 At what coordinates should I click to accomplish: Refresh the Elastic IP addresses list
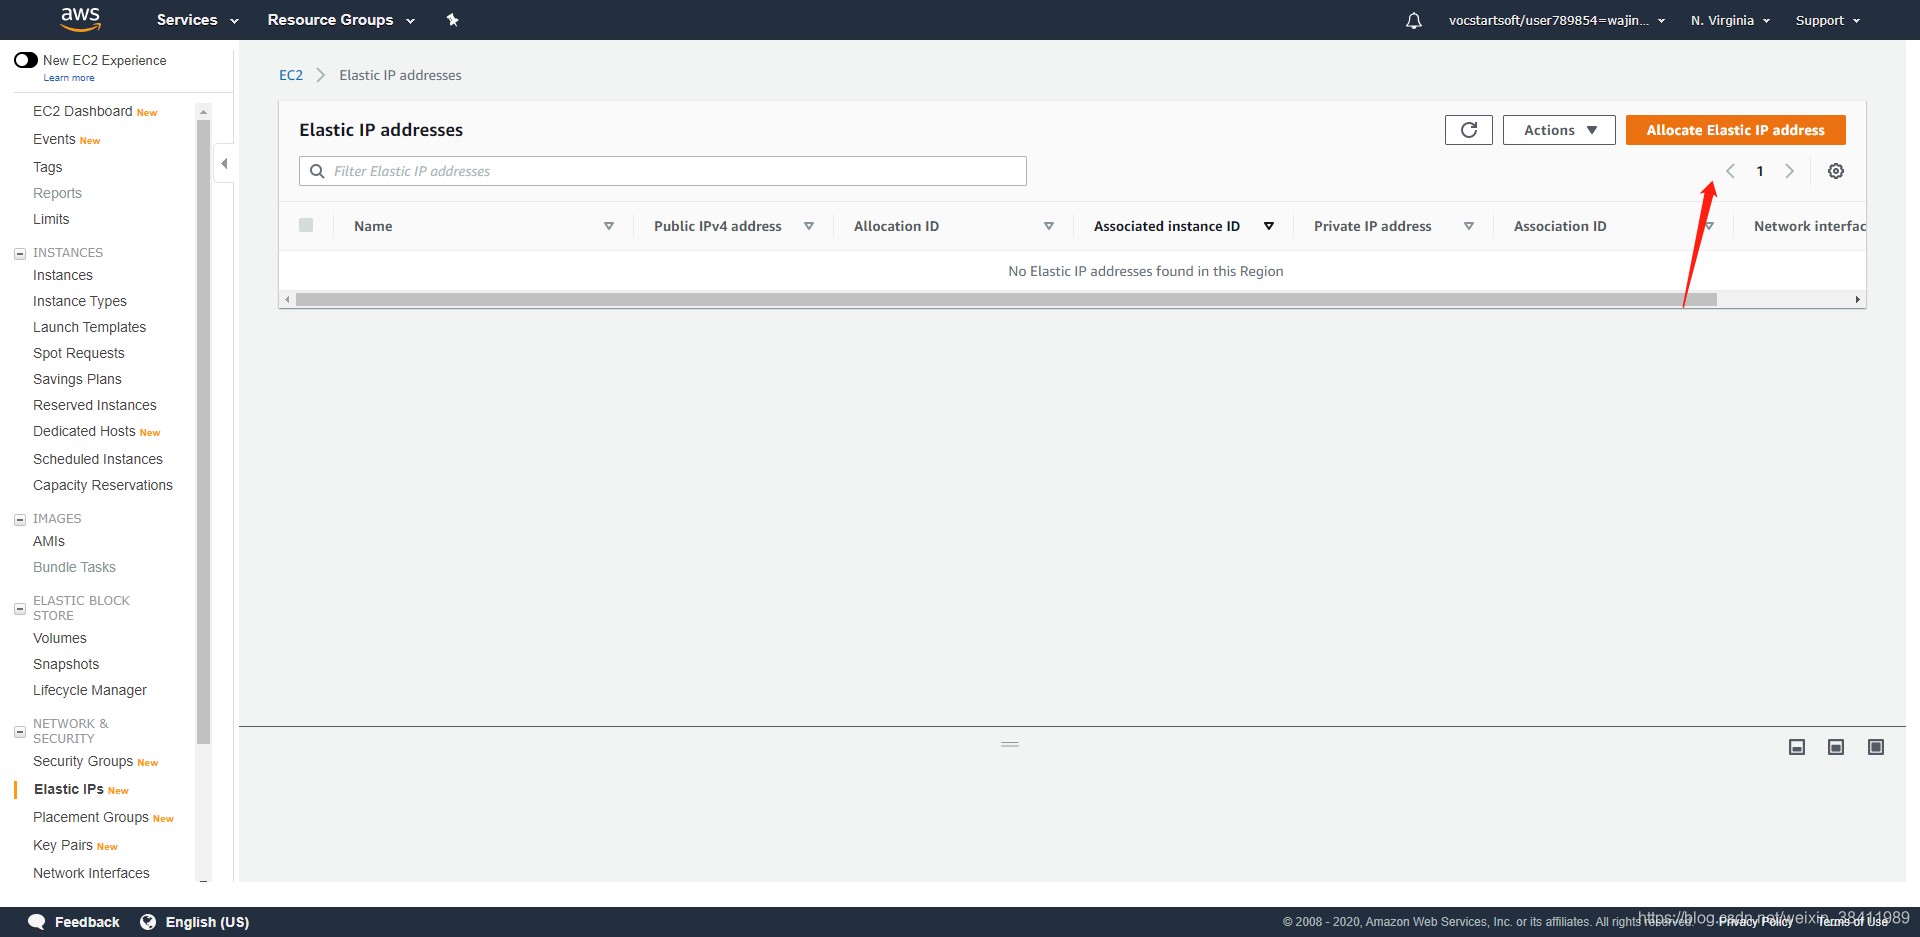coord(1468,130)
